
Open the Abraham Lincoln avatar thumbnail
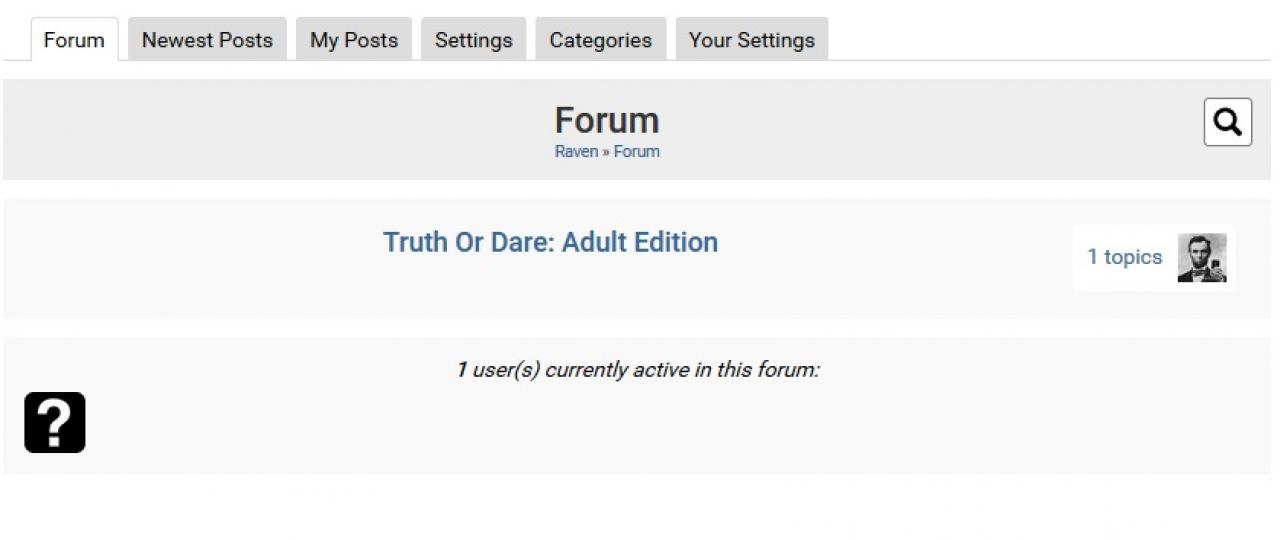[x=1202, y=258]
